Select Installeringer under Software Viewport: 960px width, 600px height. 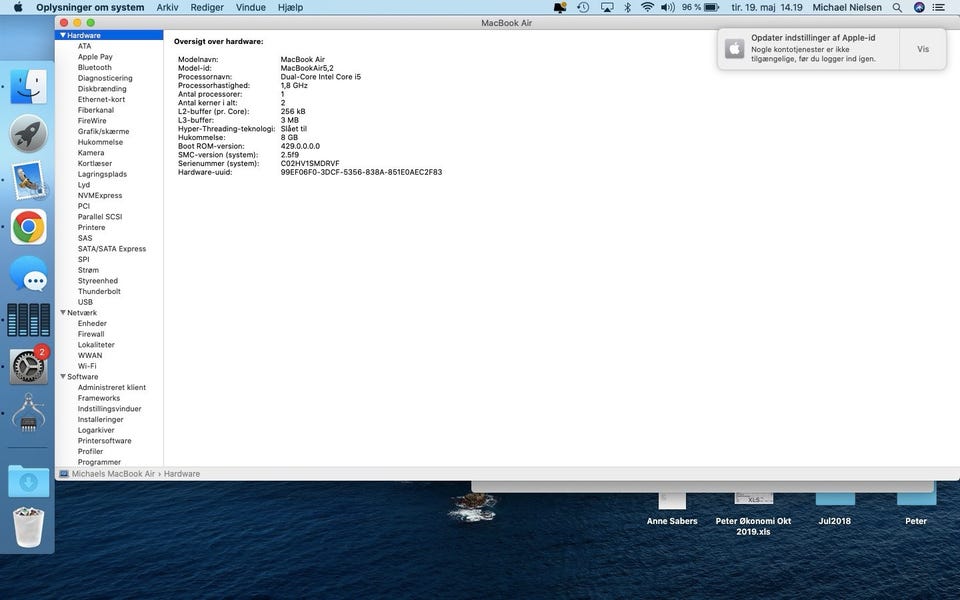(100, 419)
